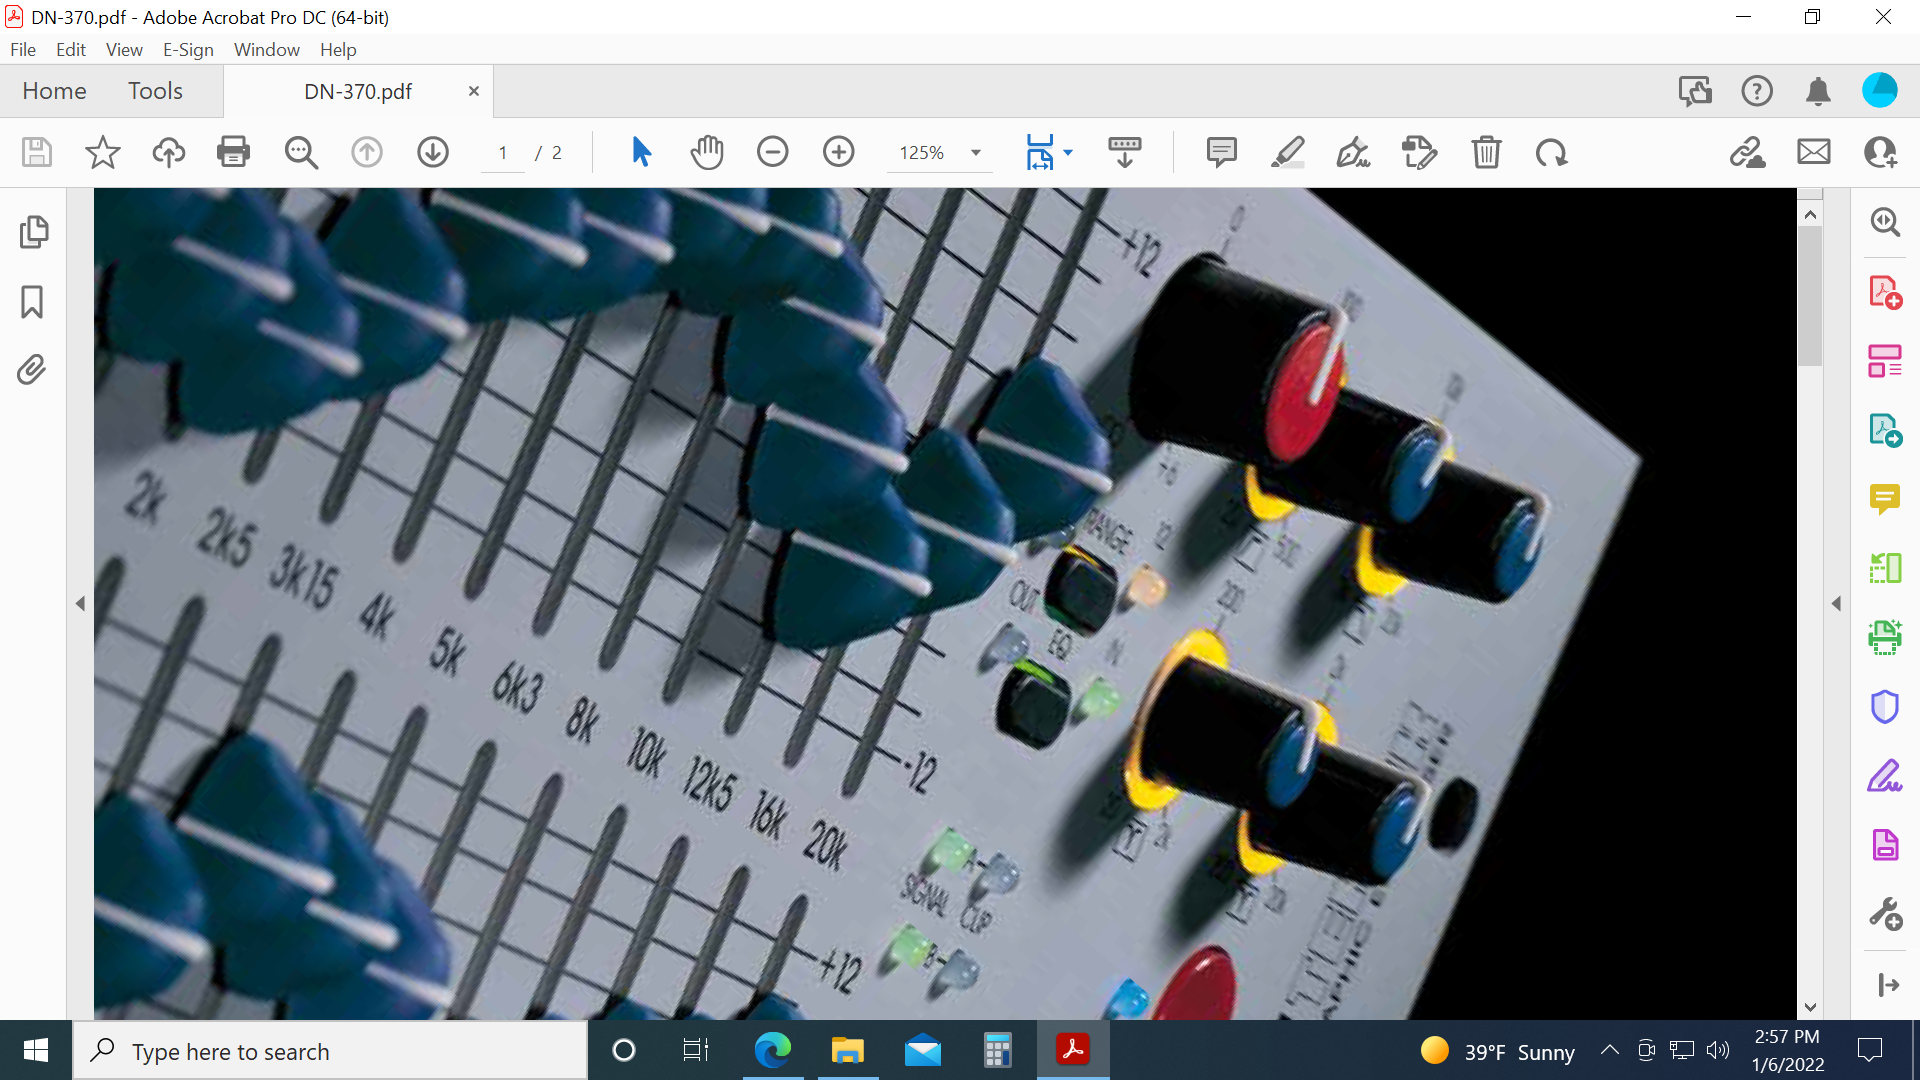Add the document to favorites with the star

[x=101, y=152]
